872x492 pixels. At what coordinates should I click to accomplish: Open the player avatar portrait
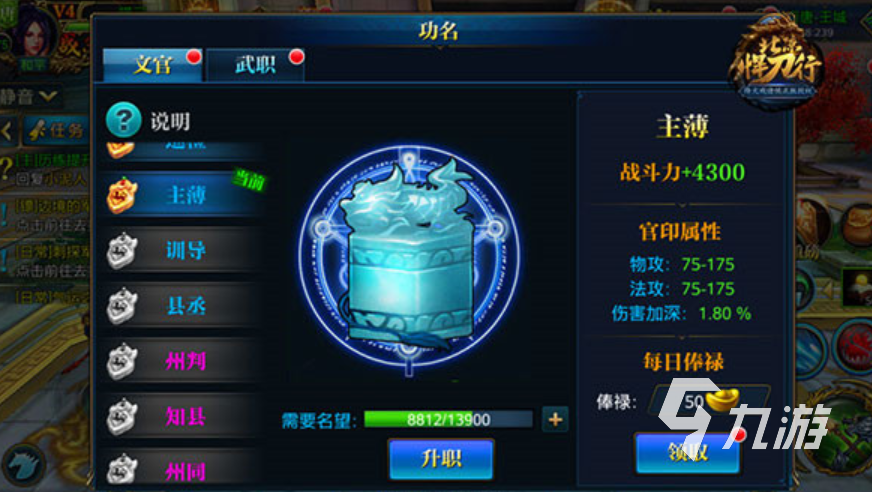[34, 31]
